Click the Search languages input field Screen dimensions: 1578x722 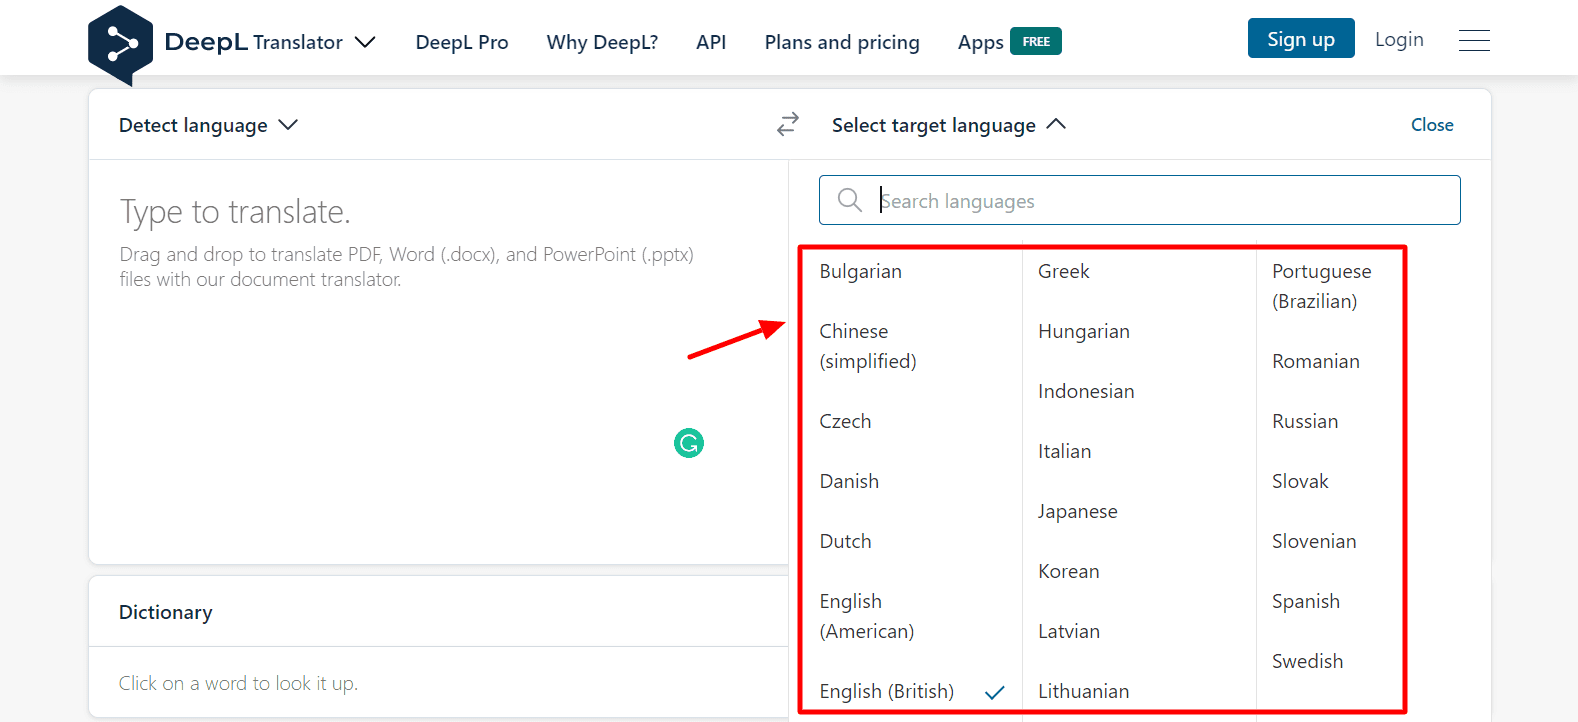point(1160,201)
